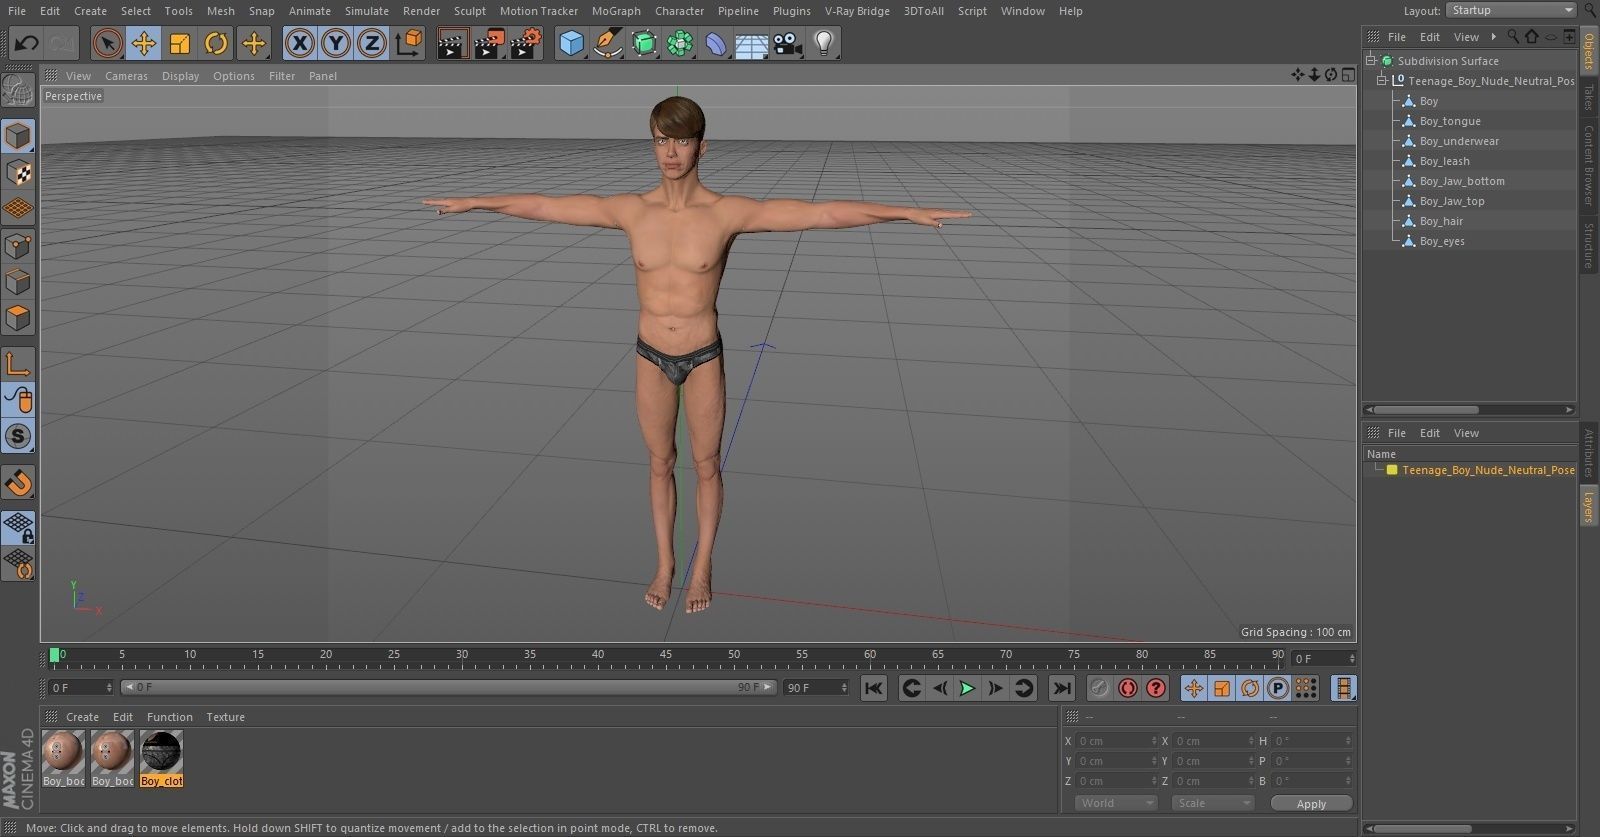Switch to the Layers side tab
1600x837 pixels.
[x=1588, y=506]
